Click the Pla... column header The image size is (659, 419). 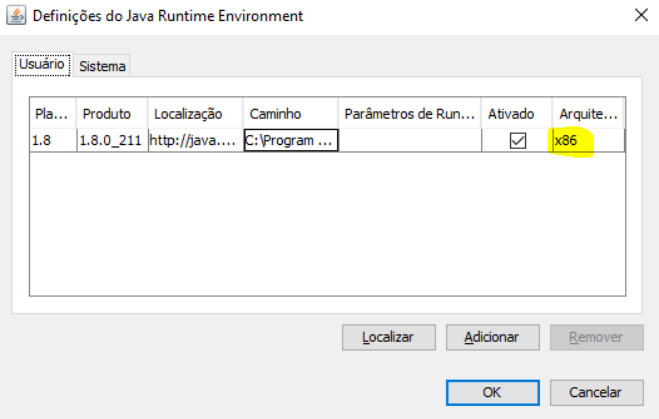53,113
